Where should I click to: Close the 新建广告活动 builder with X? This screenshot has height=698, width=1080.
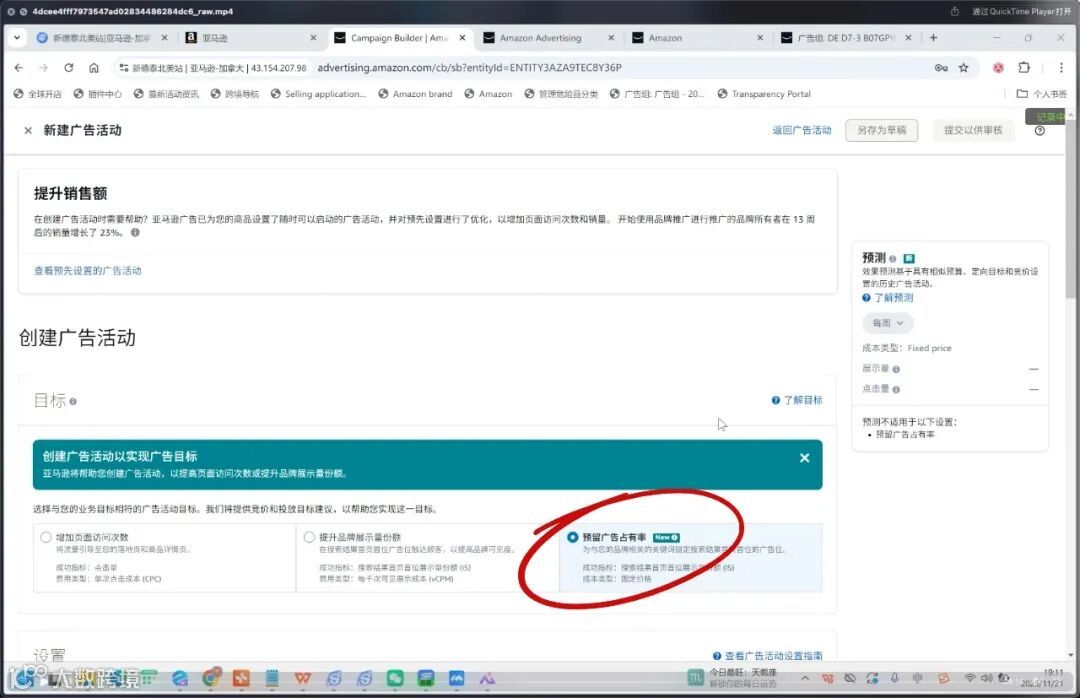[x=28, y=130]
